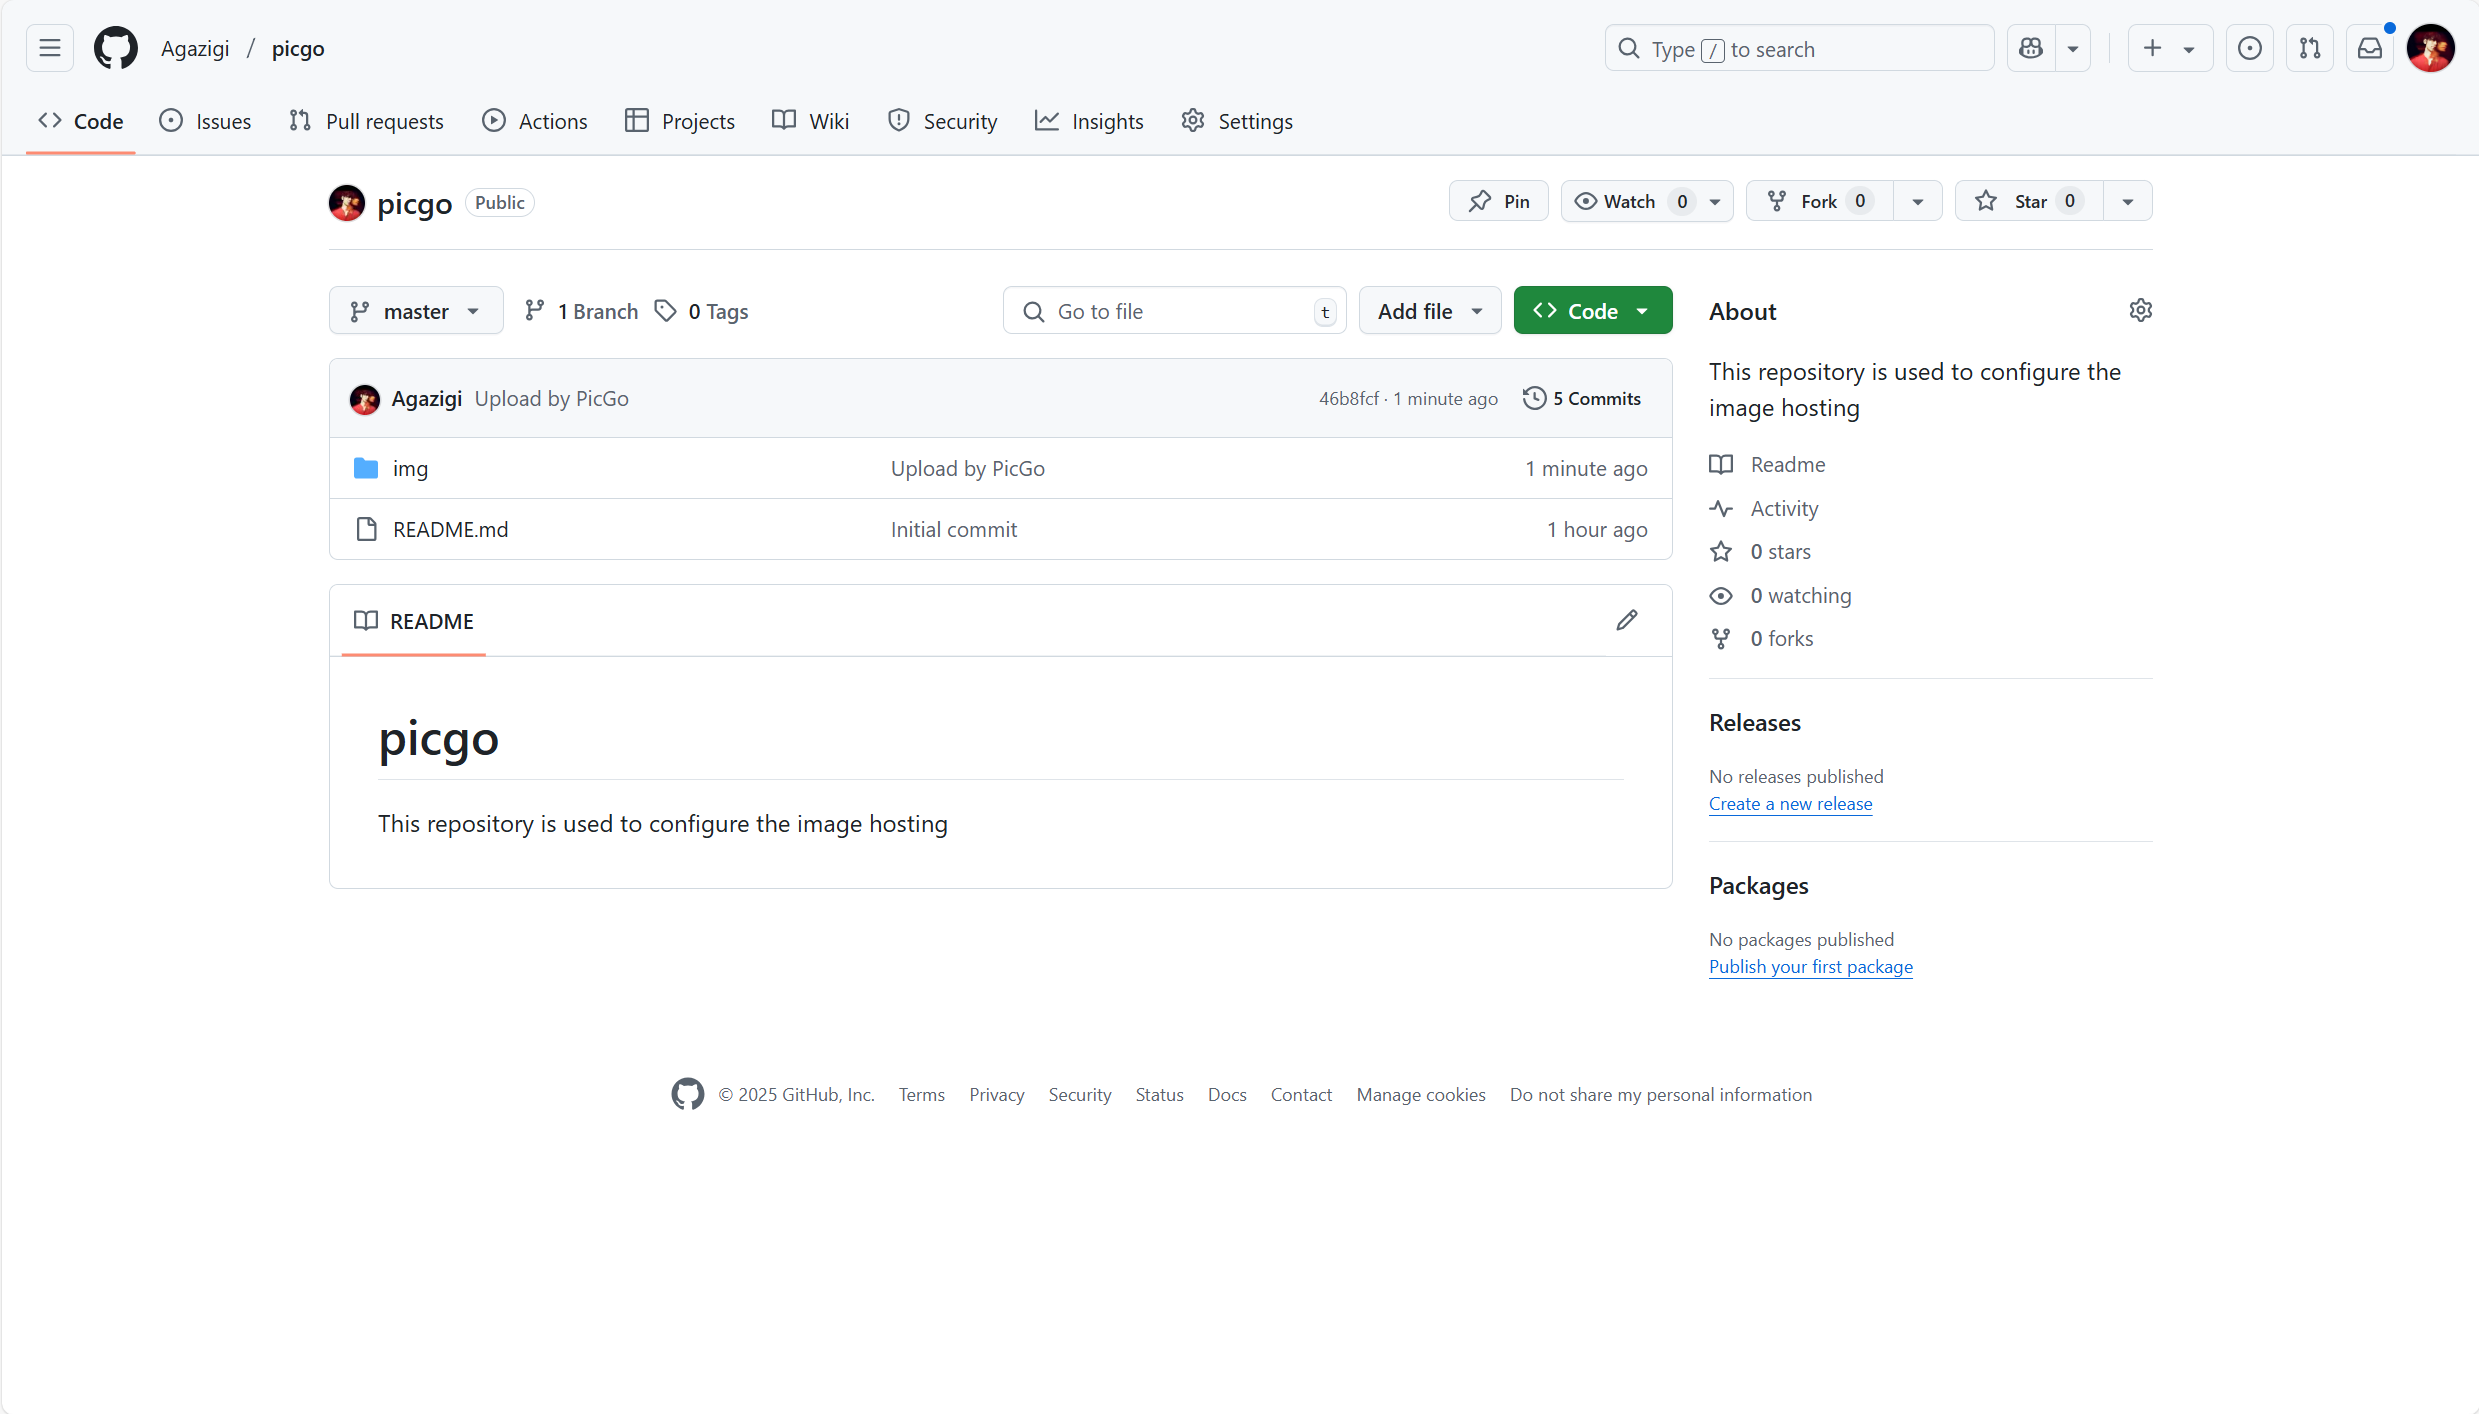Click Publish your first package

click(1810, 966)
